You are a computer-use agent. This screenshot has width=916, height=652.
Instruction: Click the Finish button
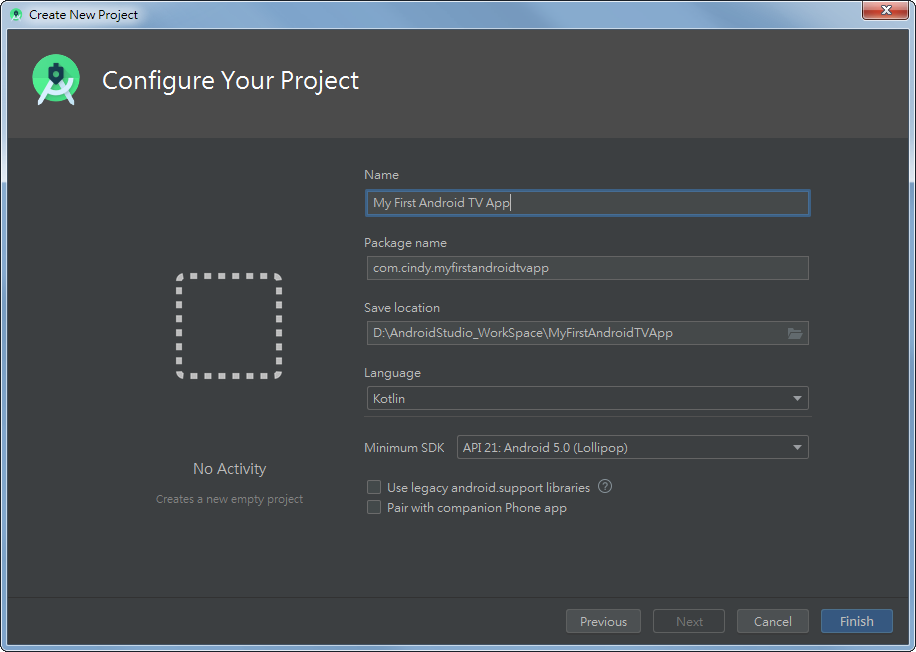(856, 621)
